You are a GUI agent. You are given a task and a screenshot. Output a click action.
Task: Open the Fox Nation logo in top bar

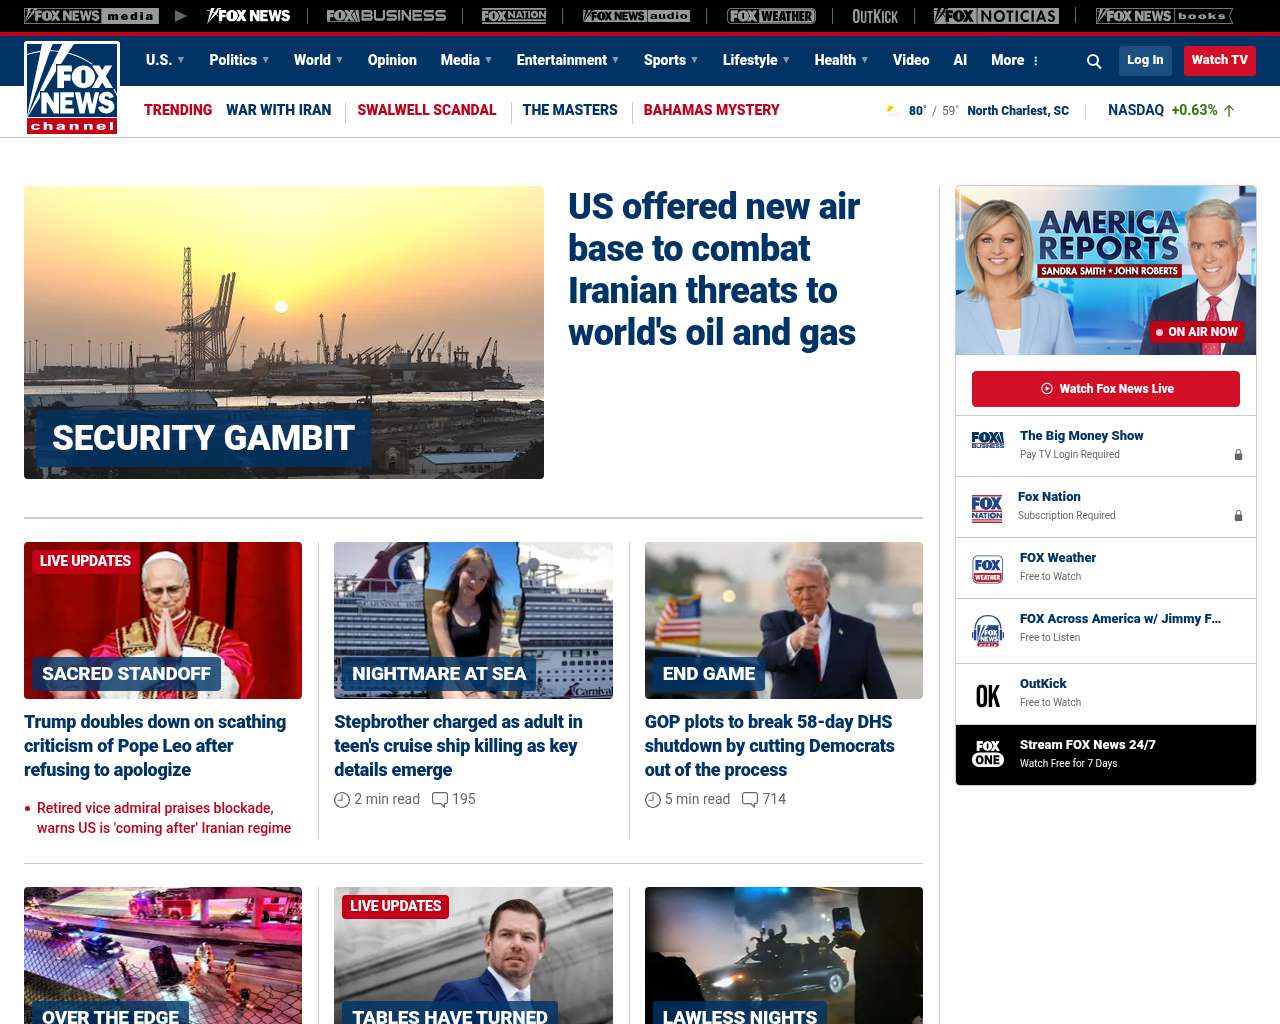point(514,16)
